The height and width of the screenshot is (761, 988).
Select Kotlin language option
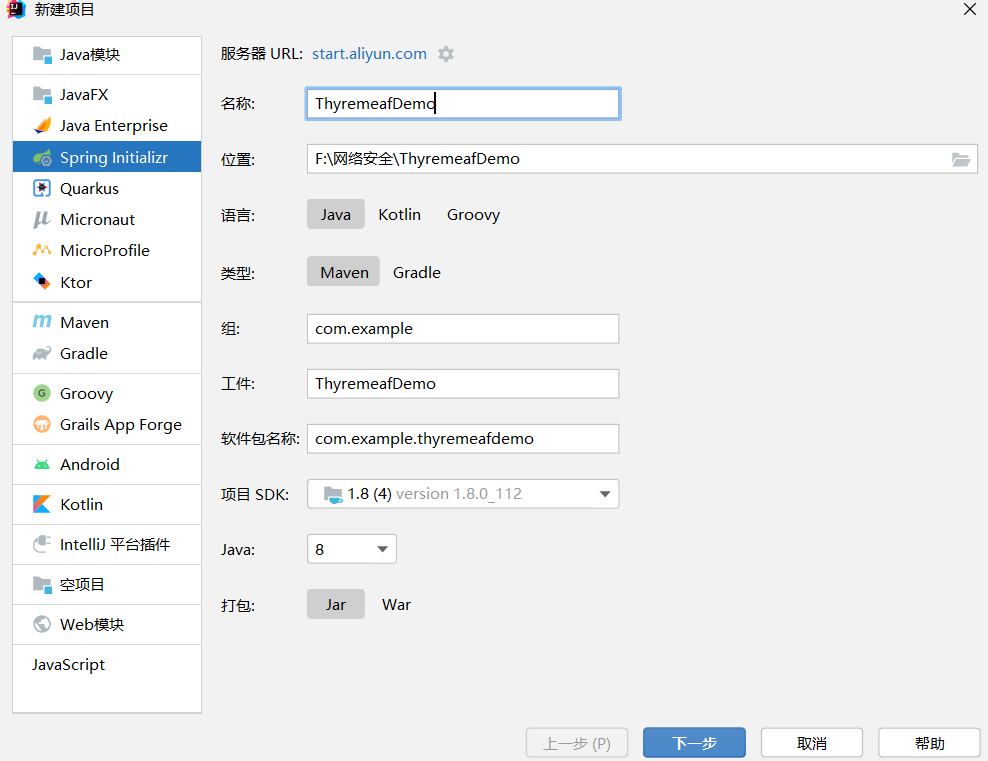(399, 214)
